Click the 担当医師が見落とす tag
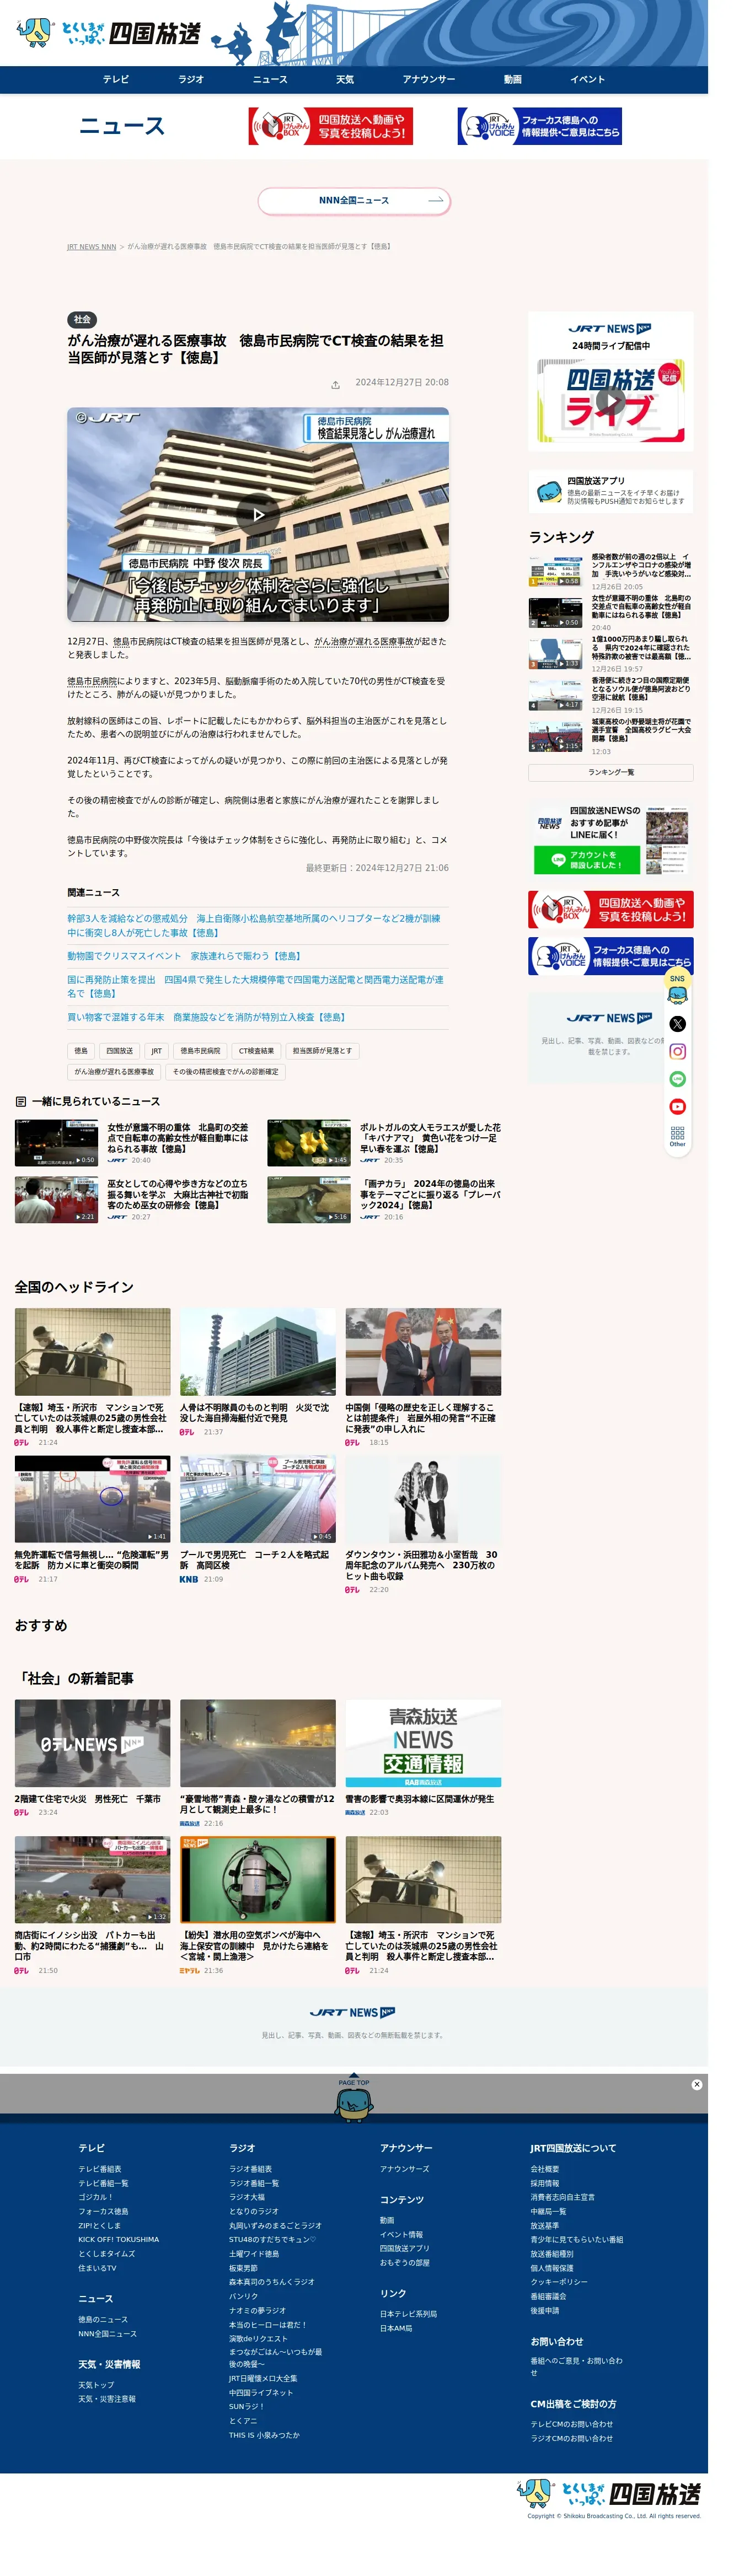Image resolution: width=750 pixels, height=2576 pixels. [x=322, y=1051]
